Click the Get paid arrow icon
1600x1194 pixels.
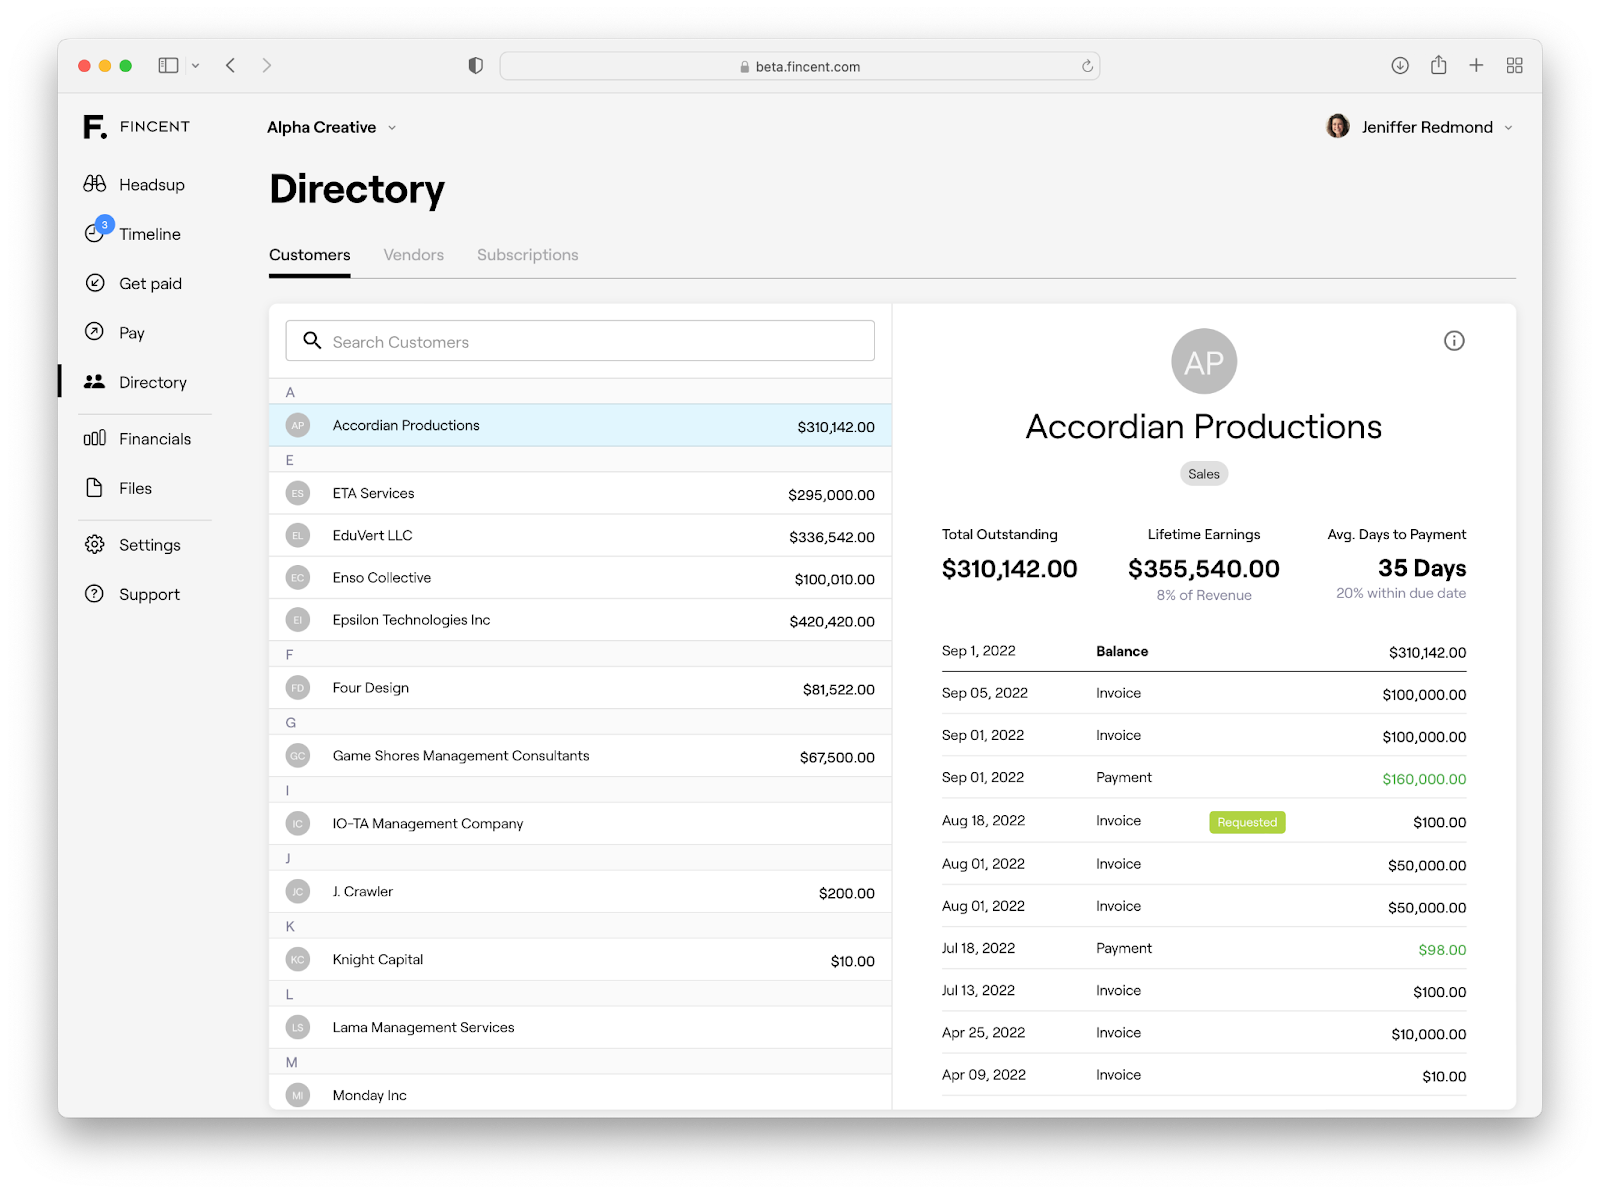(95, 283)
